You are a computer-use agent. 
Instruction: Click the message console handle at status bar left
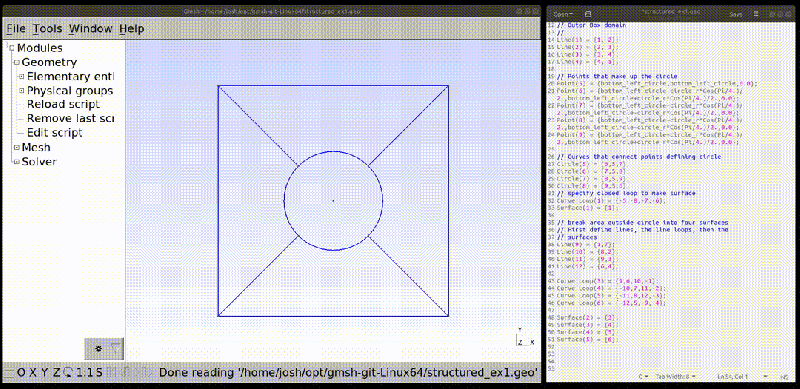coord(9,373)
